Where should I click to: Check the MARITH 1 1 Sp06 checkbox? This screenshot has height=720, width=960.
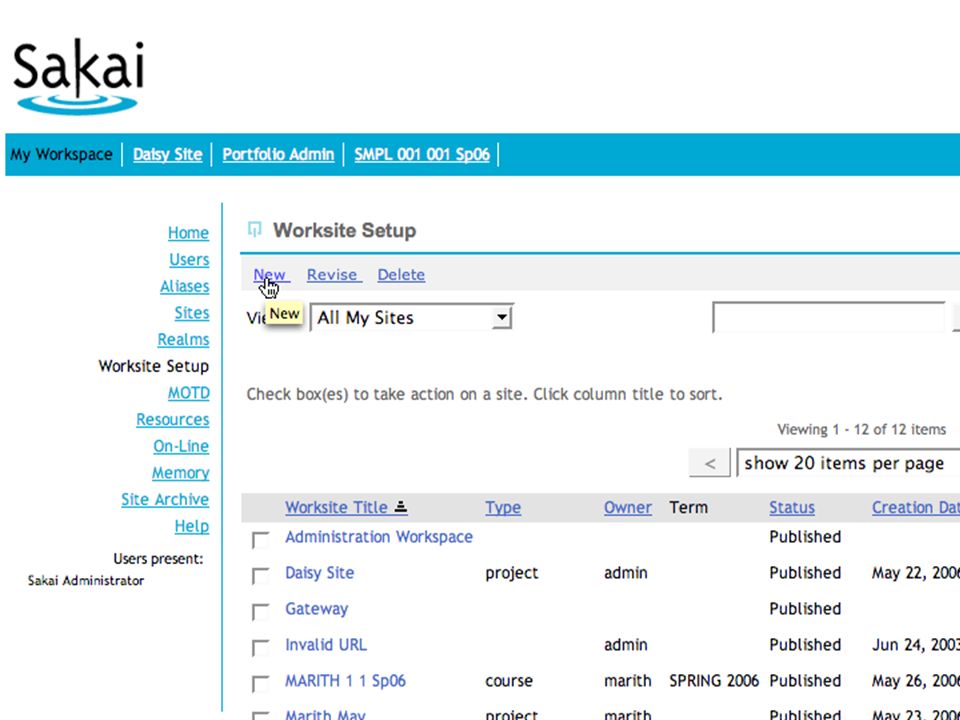coord(260,683)
